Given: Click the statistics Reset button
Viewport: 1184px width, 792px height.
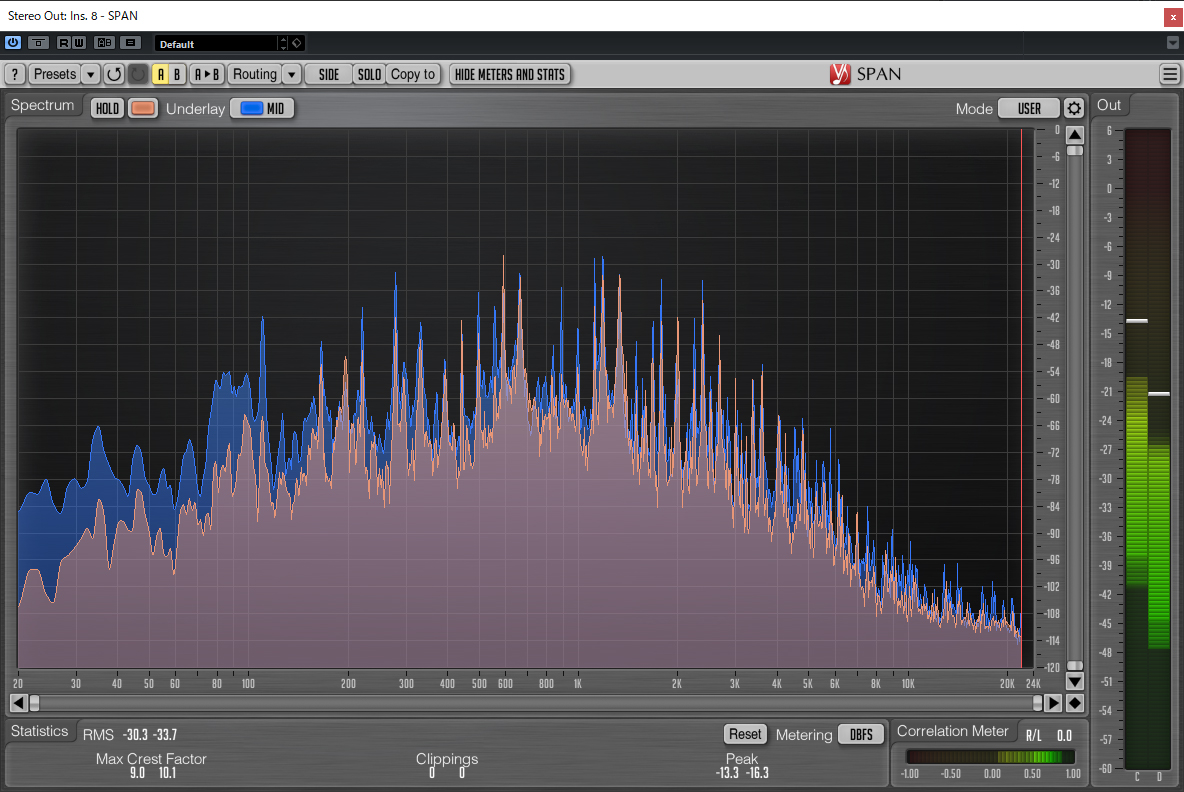Looking at the screenshot, I should (745, 734).
